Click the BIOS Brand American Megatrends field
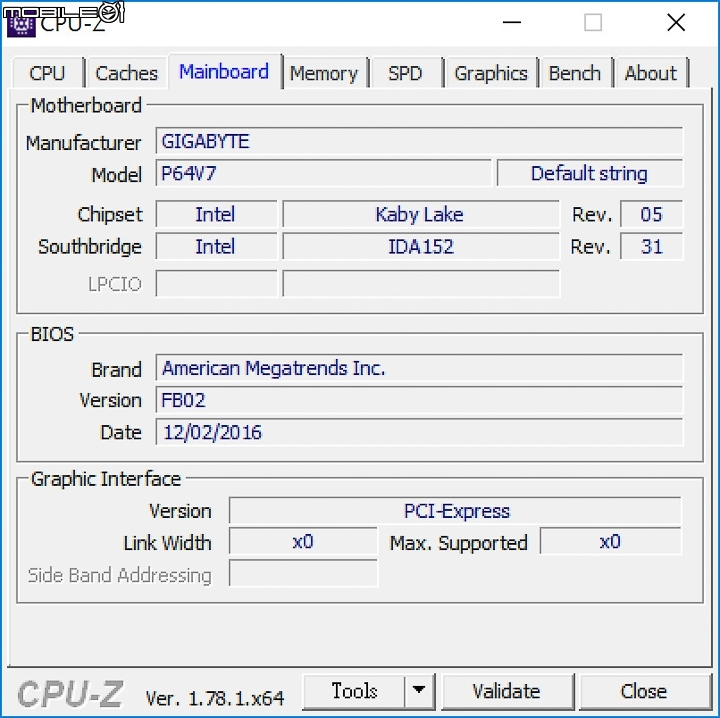This screenshot has height=718, width=720. pos(419,368)
